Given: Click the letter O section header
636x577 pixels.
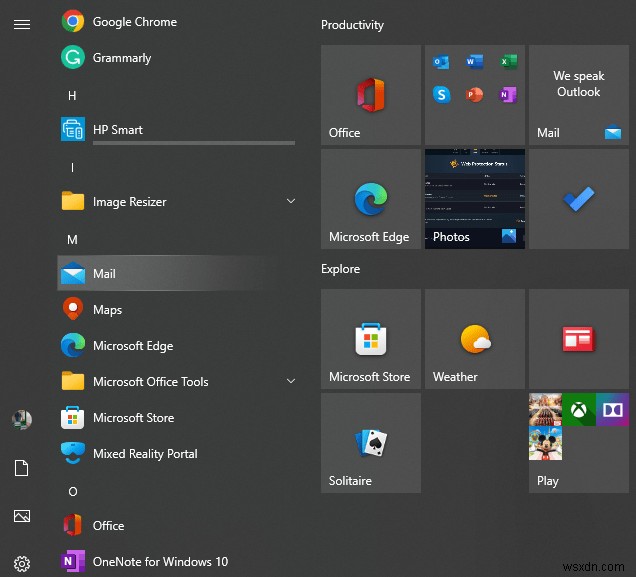Looking at the screenshot, I should (73, 491).
